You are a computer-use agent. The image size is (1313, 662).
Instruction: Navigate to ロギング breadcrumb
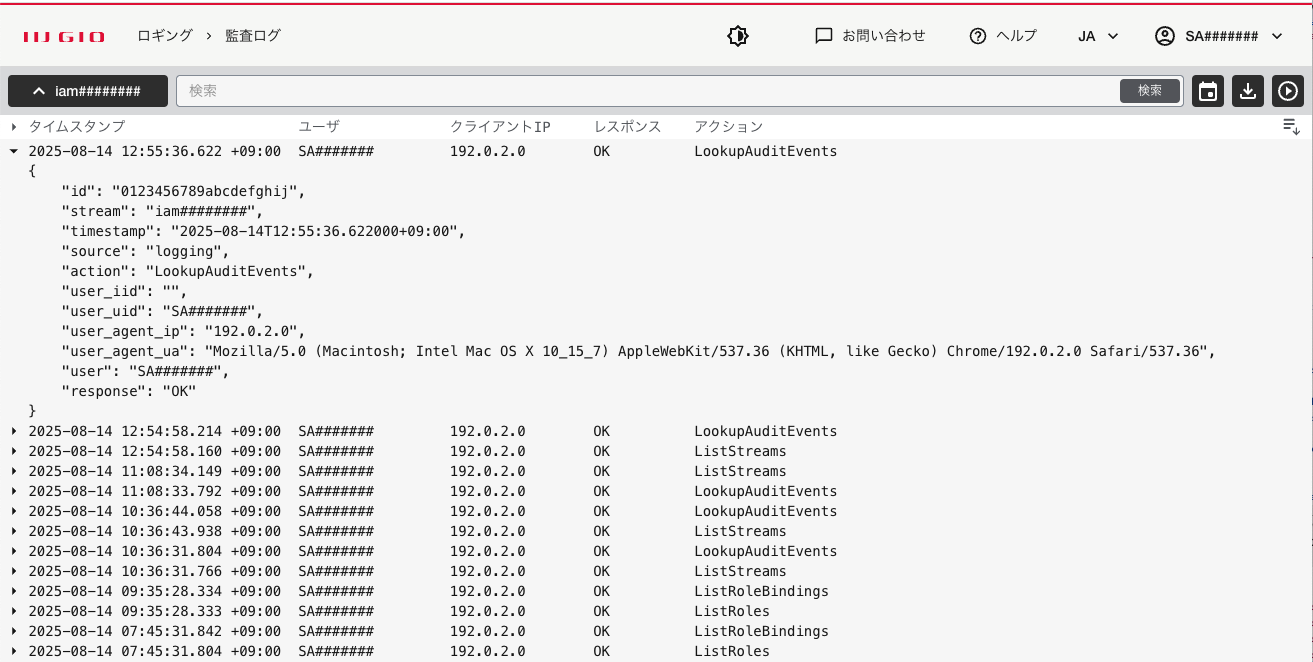click(165, 36)
